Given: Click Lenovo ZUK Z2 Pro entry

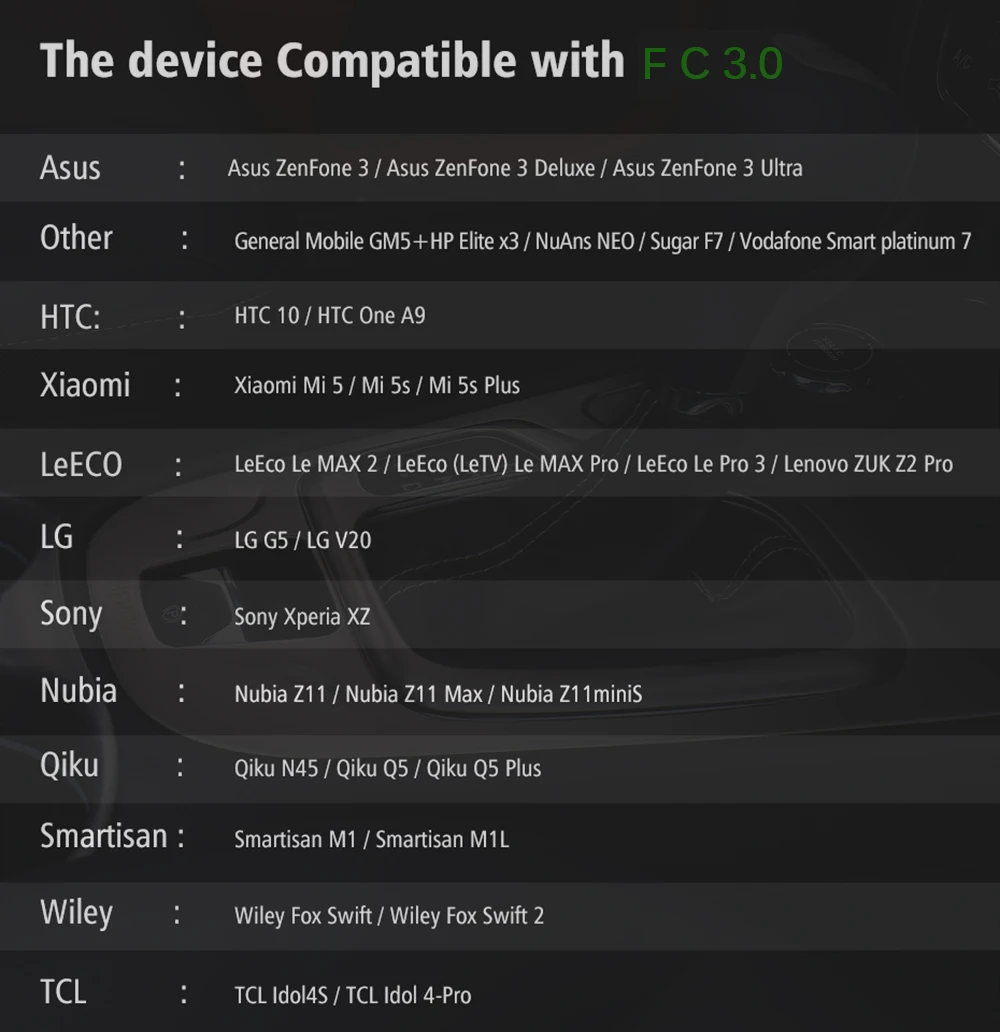Looking at the screenshot, I should (x=868, y=465).
